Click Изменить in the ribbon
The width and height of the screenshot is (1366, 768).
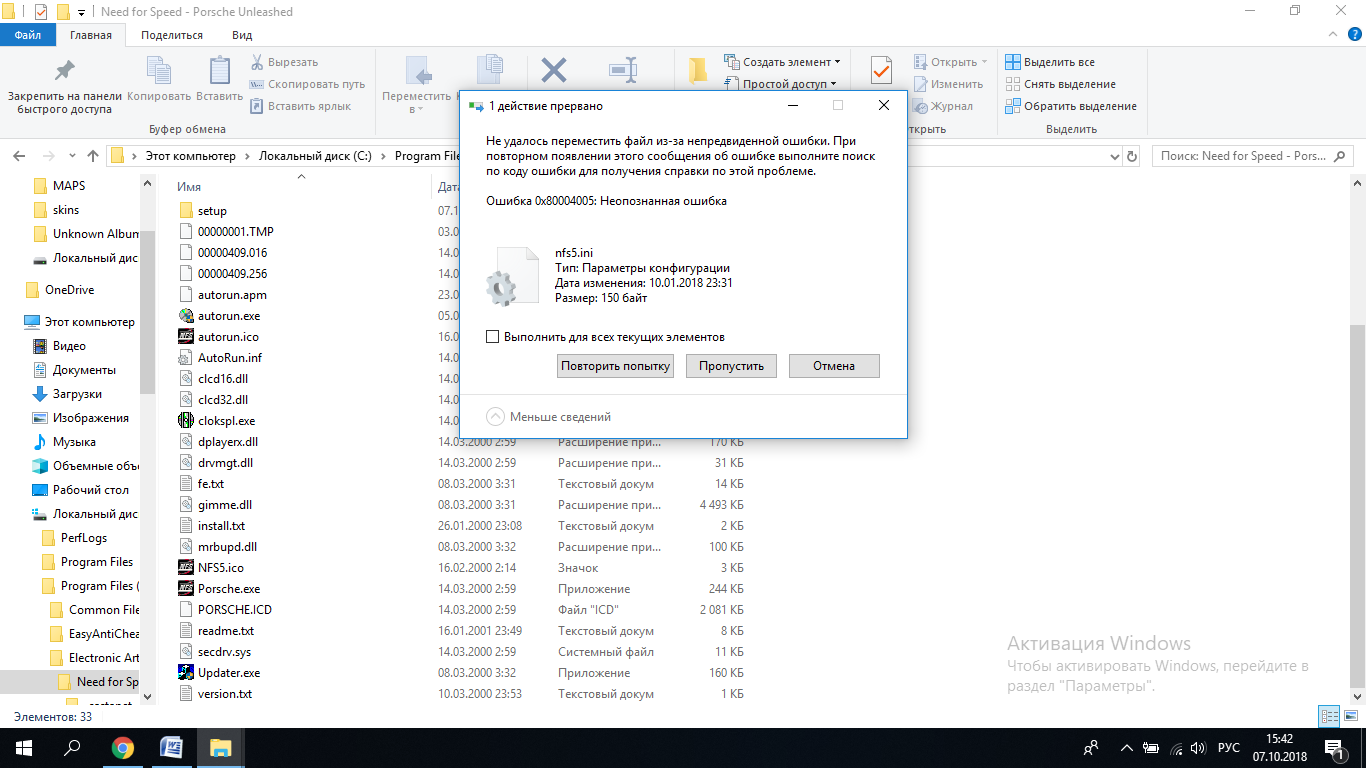click(948, 84)
